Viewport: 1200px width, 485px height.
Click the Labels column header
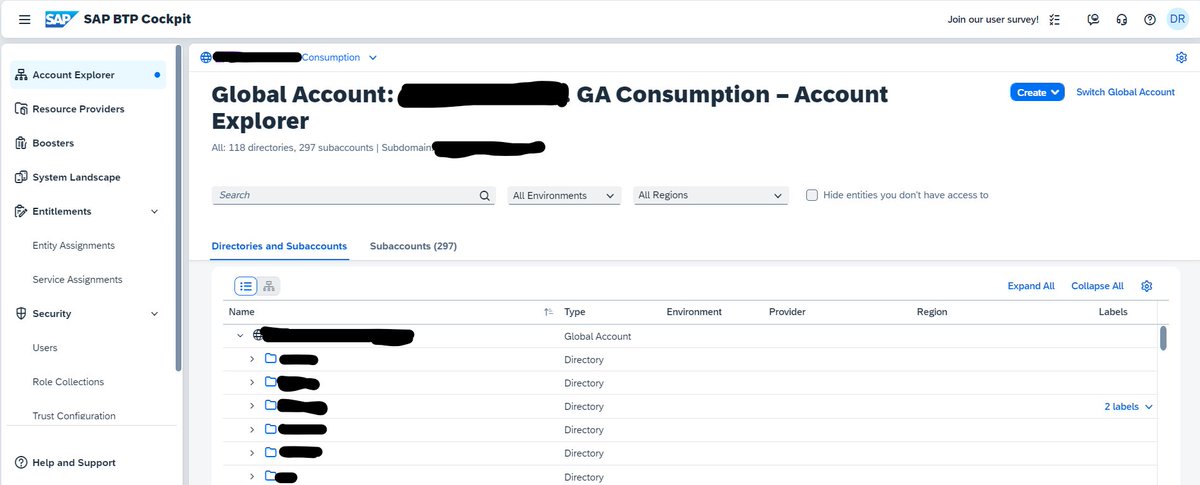point(1113,312)
